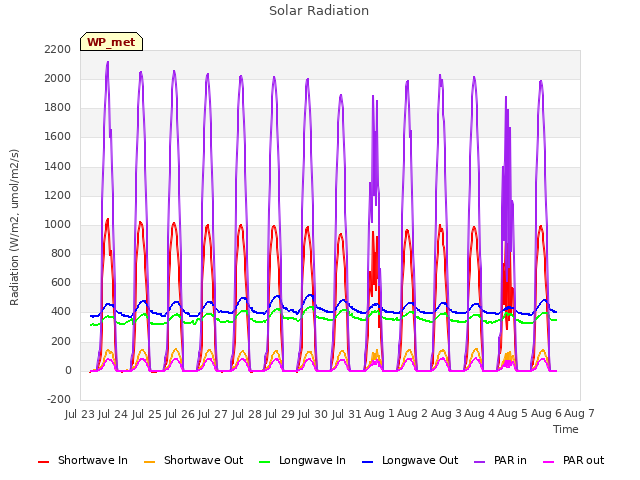The width and height of the screenshot is (640, 480).
Task: Click the Jul 30 x-axis date label
Action: coord(313,414)
